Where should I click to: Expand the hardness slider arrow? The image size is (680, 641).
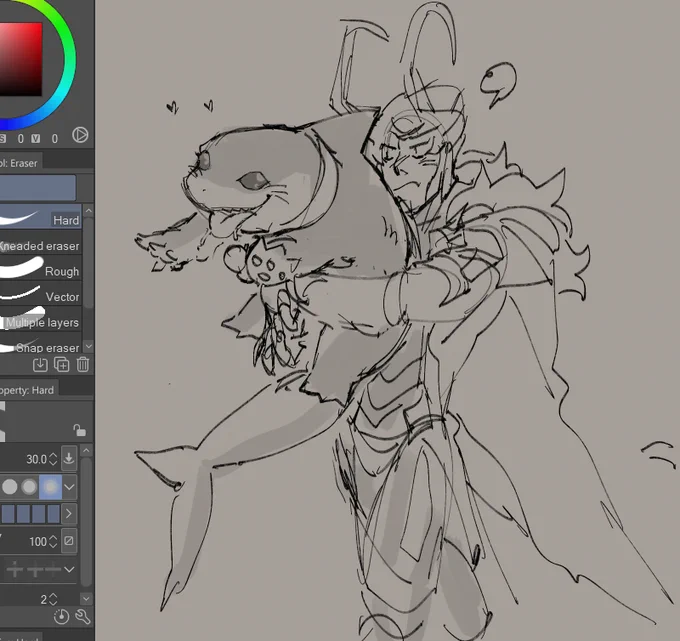(69, 514)
